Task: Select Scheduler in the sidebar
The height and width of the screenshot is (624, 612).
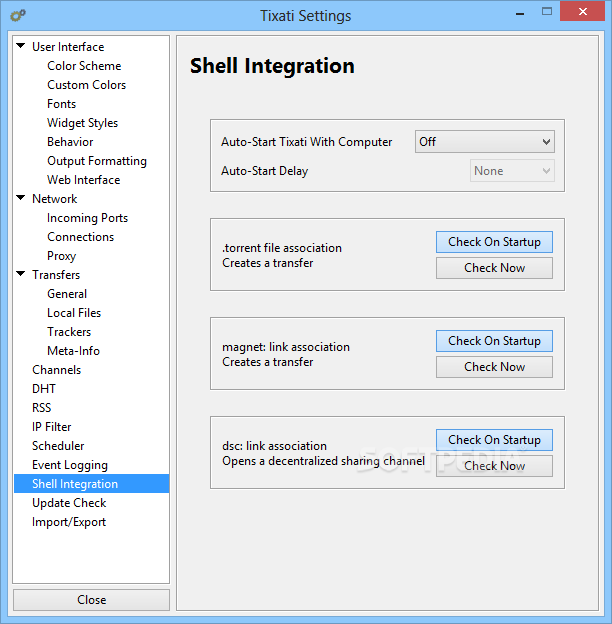Action: point(58,446)
